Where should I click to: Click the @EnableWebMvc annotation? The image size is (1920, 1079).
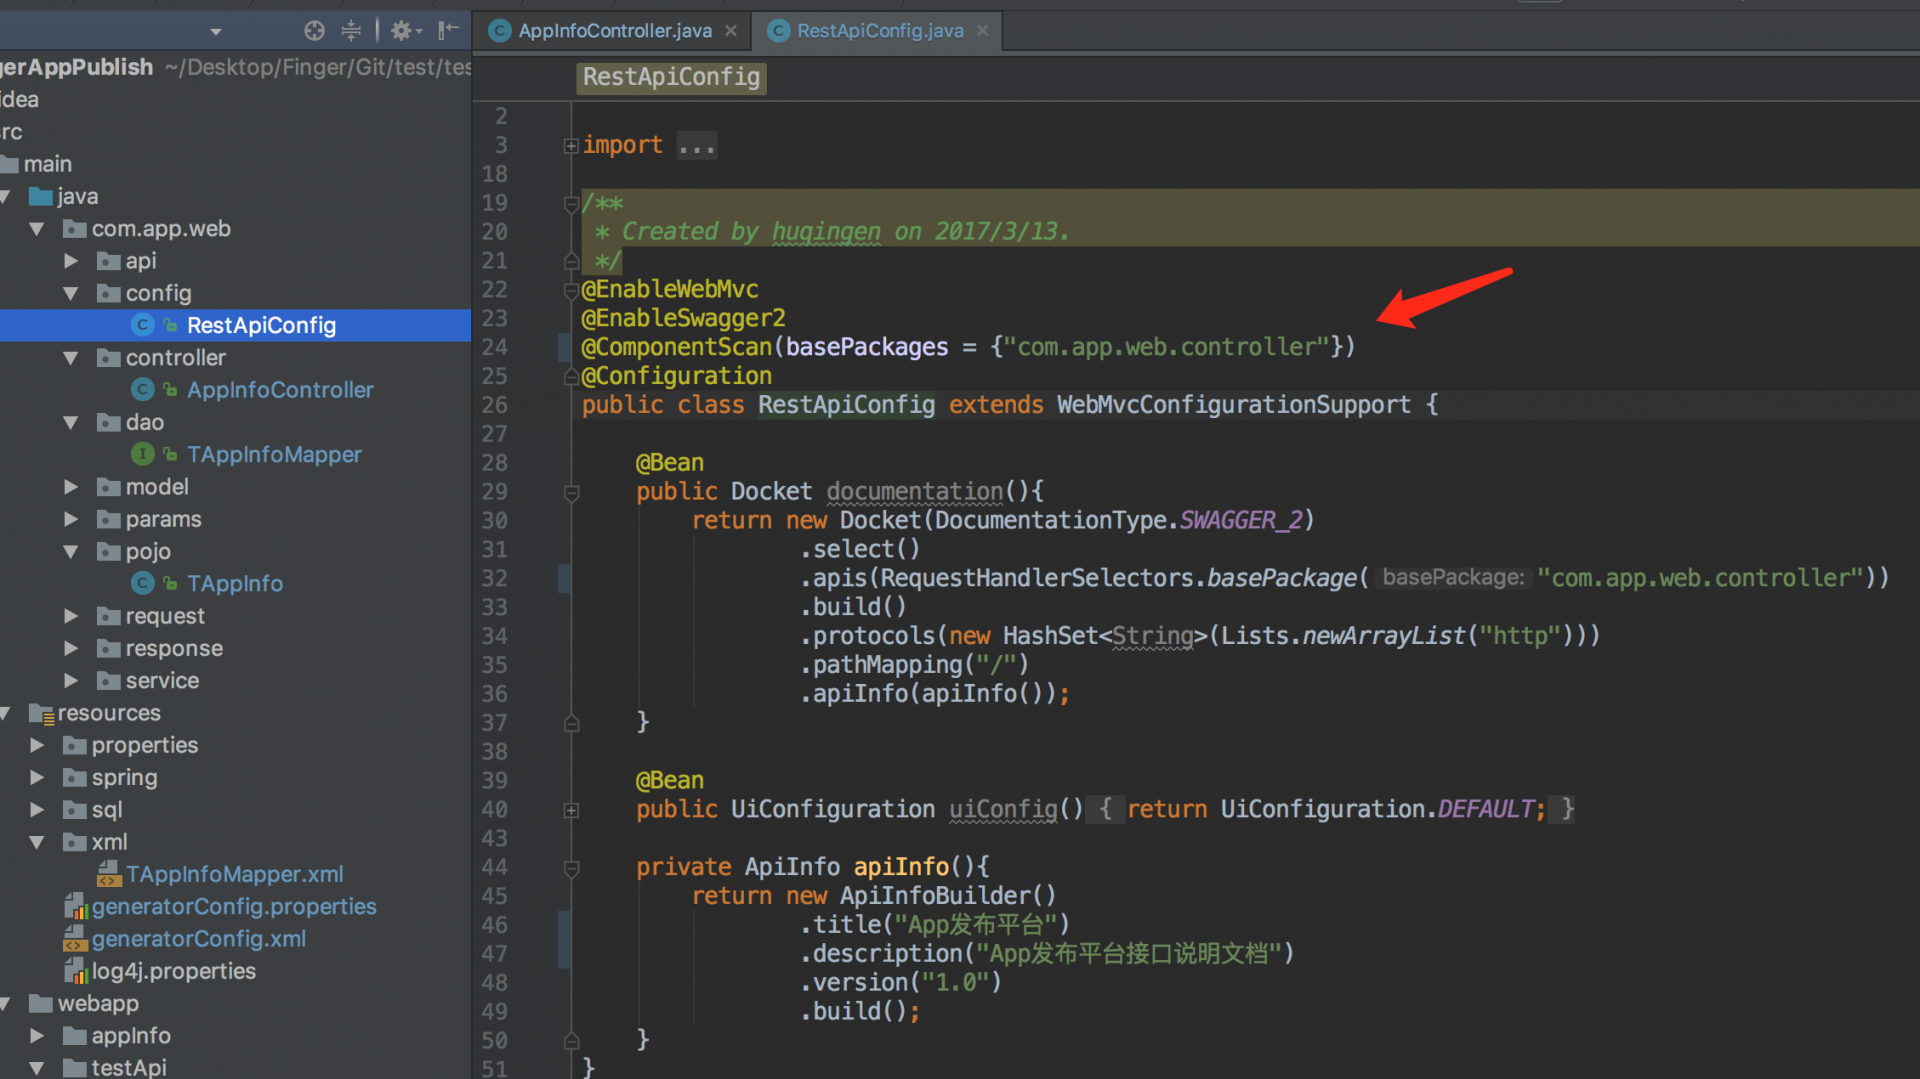click(x=670, y=290)
